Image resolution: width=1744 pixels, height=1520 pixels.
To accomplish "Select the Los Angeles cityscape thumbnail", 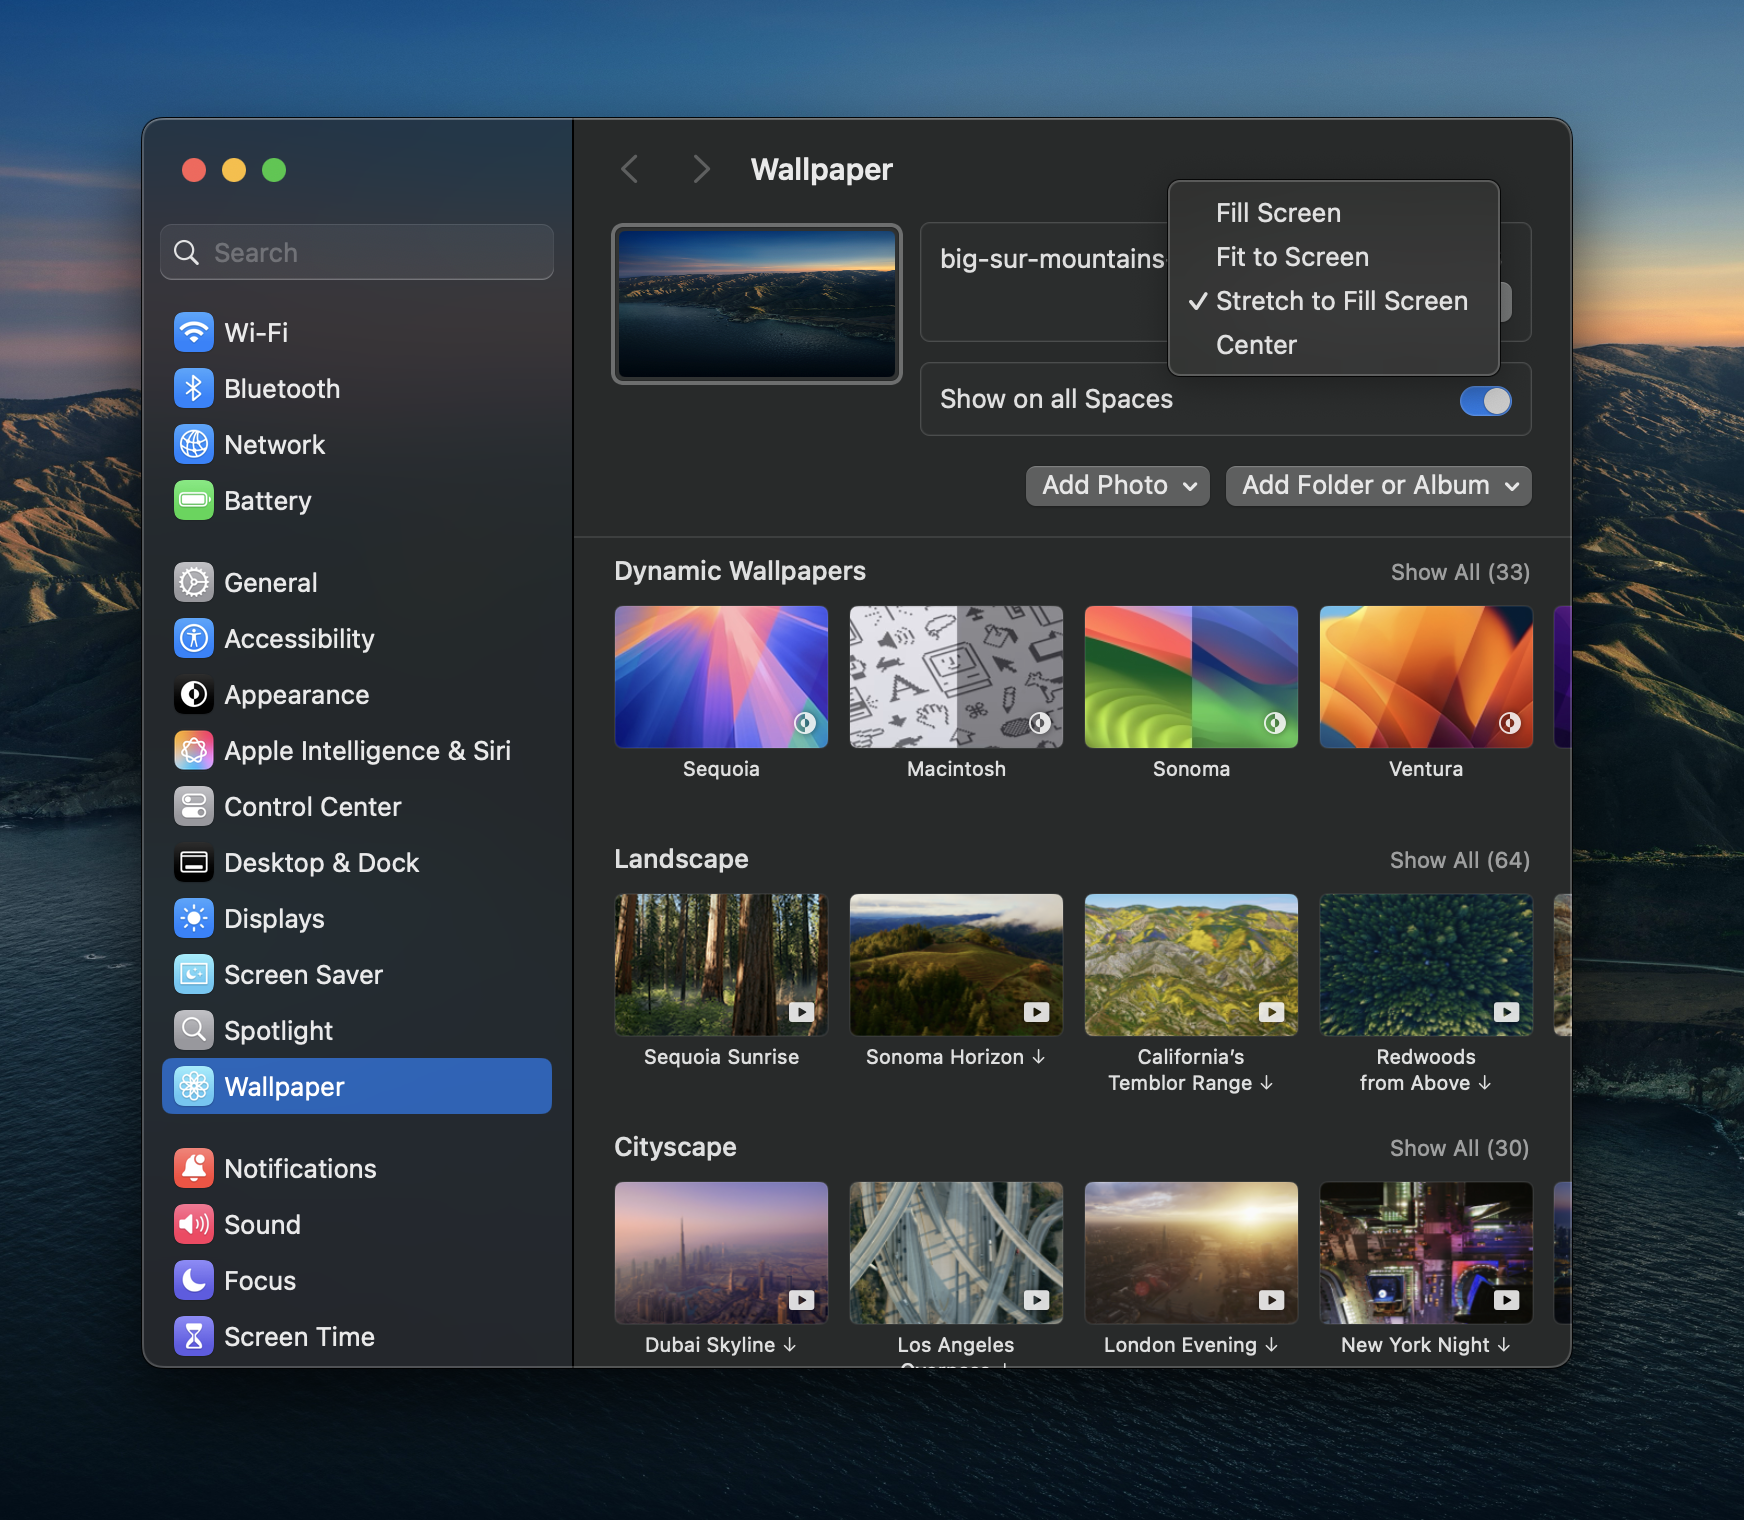I will coord(956,1253).
